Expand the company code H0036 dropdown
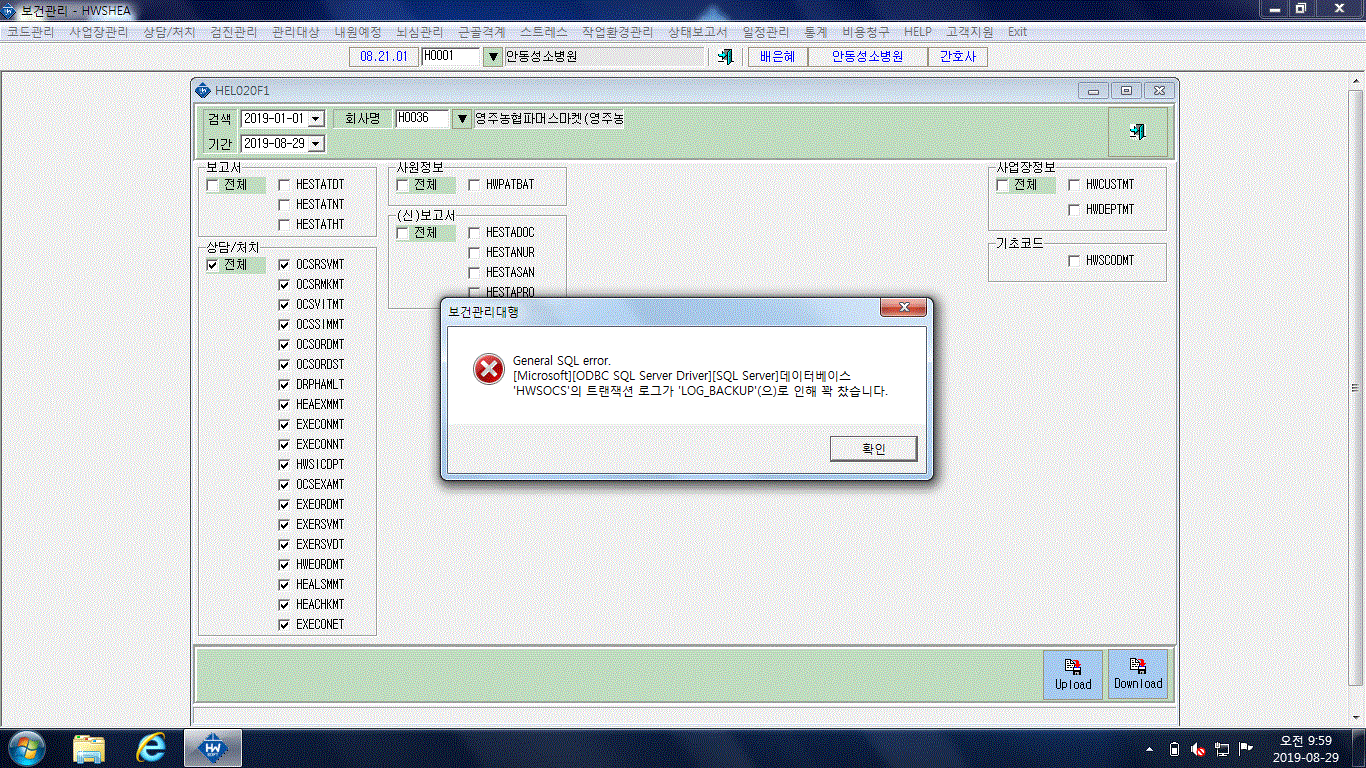Screen dimensions: 1366x768 point(462,119)
